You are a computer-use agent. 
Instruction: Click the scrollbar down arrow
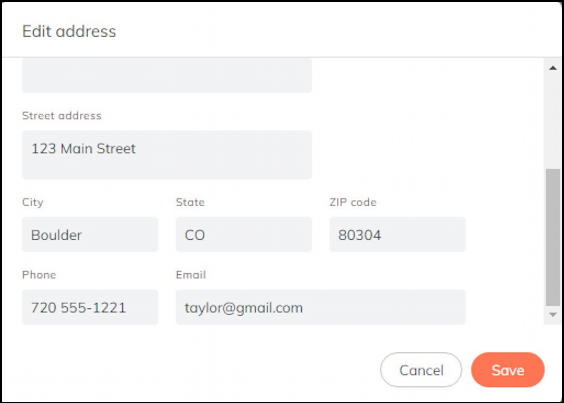(x=553, y=314)
